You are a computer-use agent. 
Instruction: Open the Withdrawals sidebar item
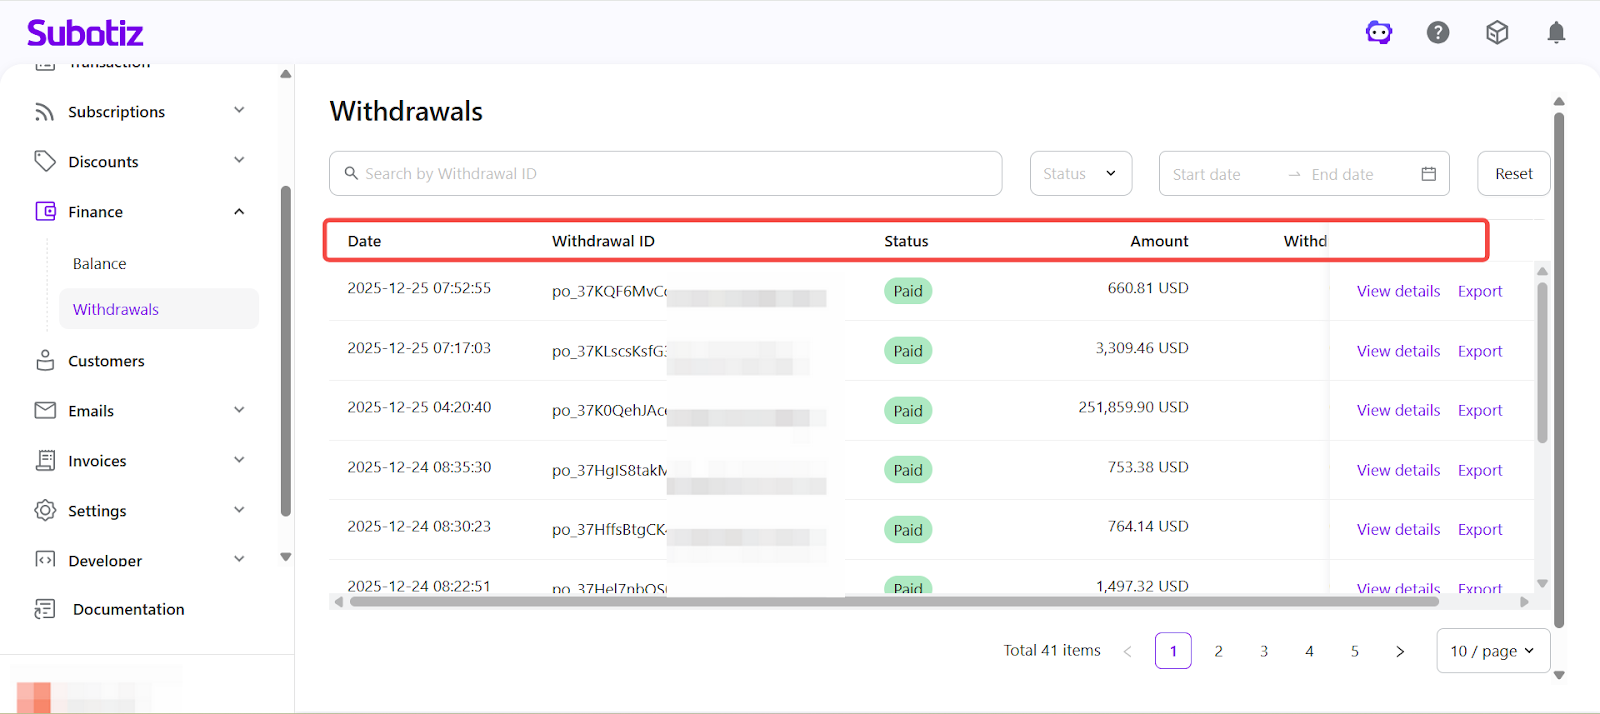click(116, 310)
